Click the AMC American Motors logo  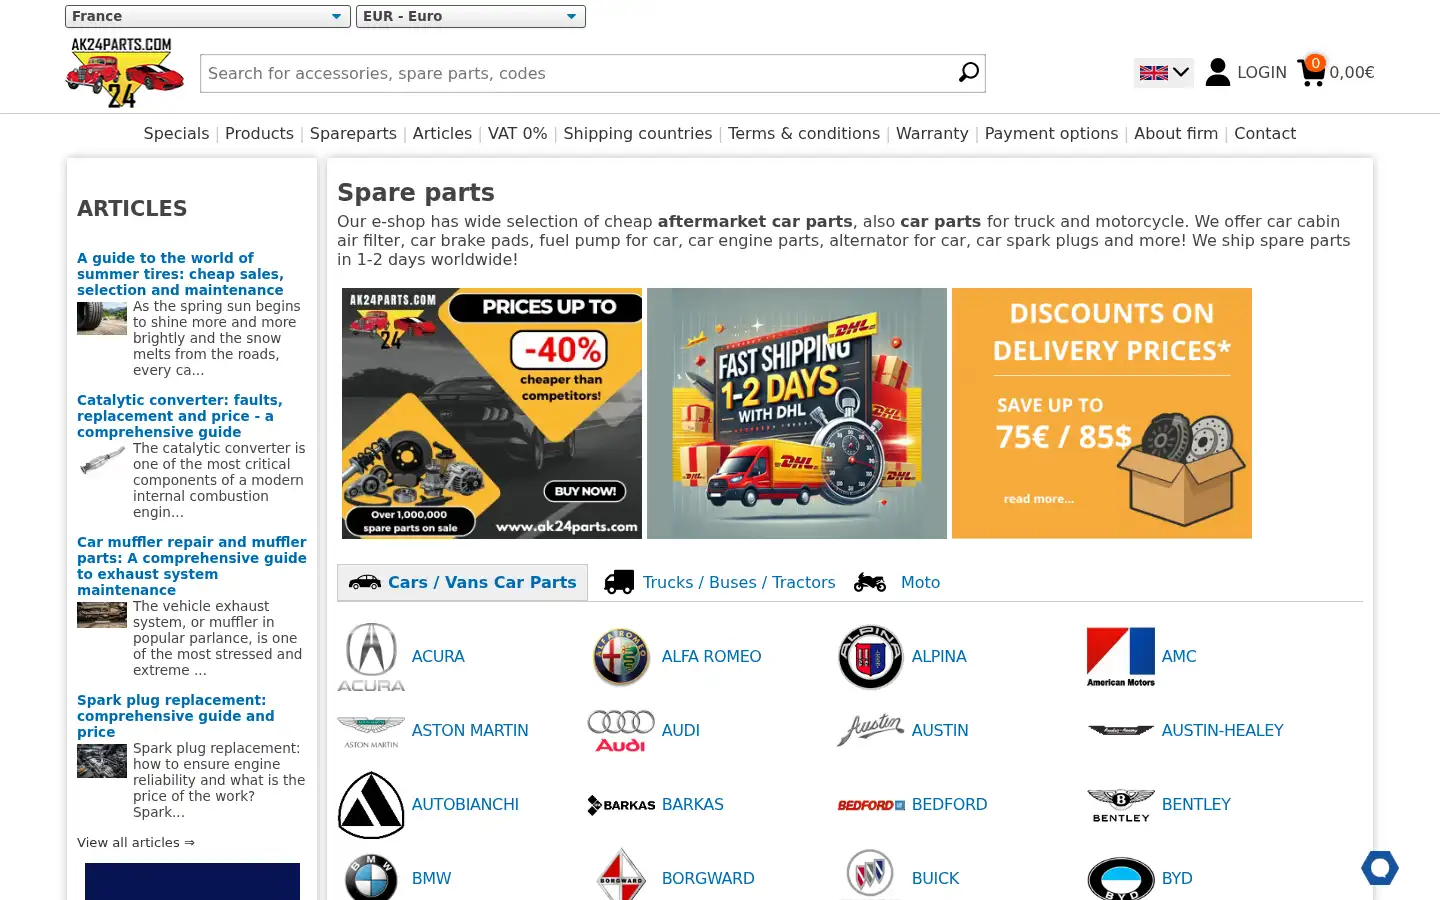[1121, 657]
